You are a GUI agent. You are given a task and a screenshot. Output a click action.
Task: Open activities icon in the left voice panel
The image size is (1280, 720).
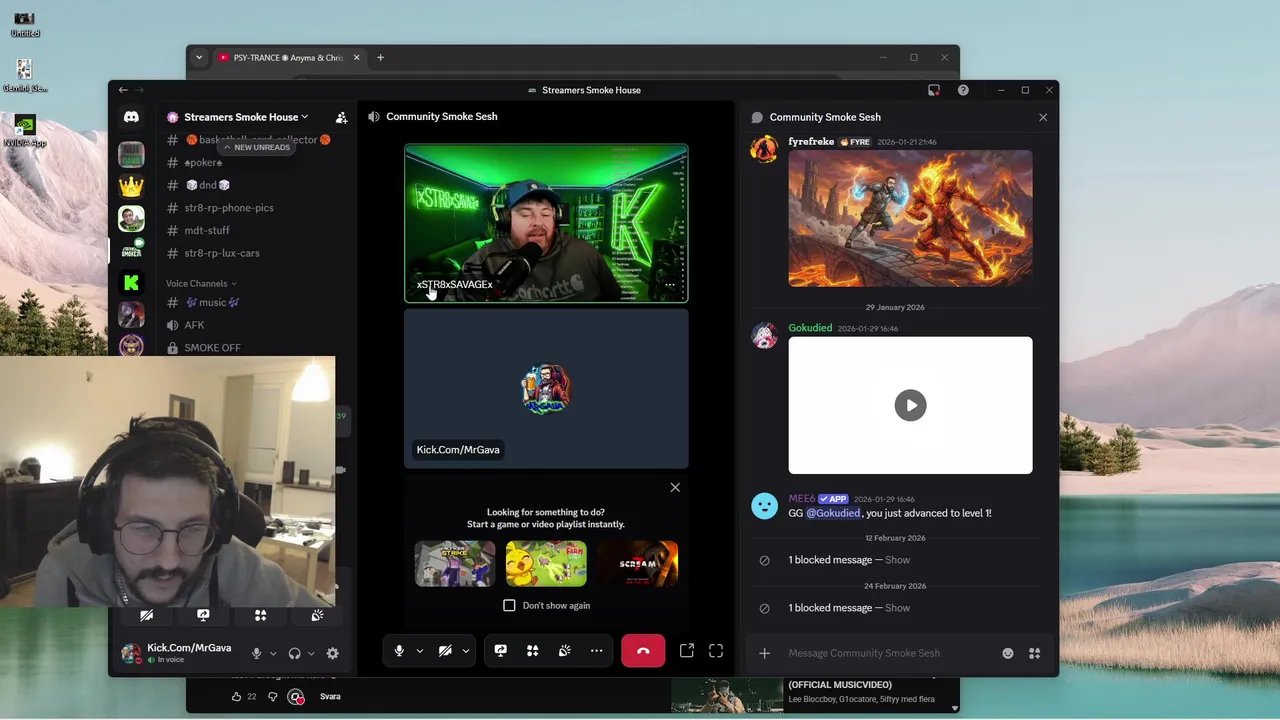point(260,615)
